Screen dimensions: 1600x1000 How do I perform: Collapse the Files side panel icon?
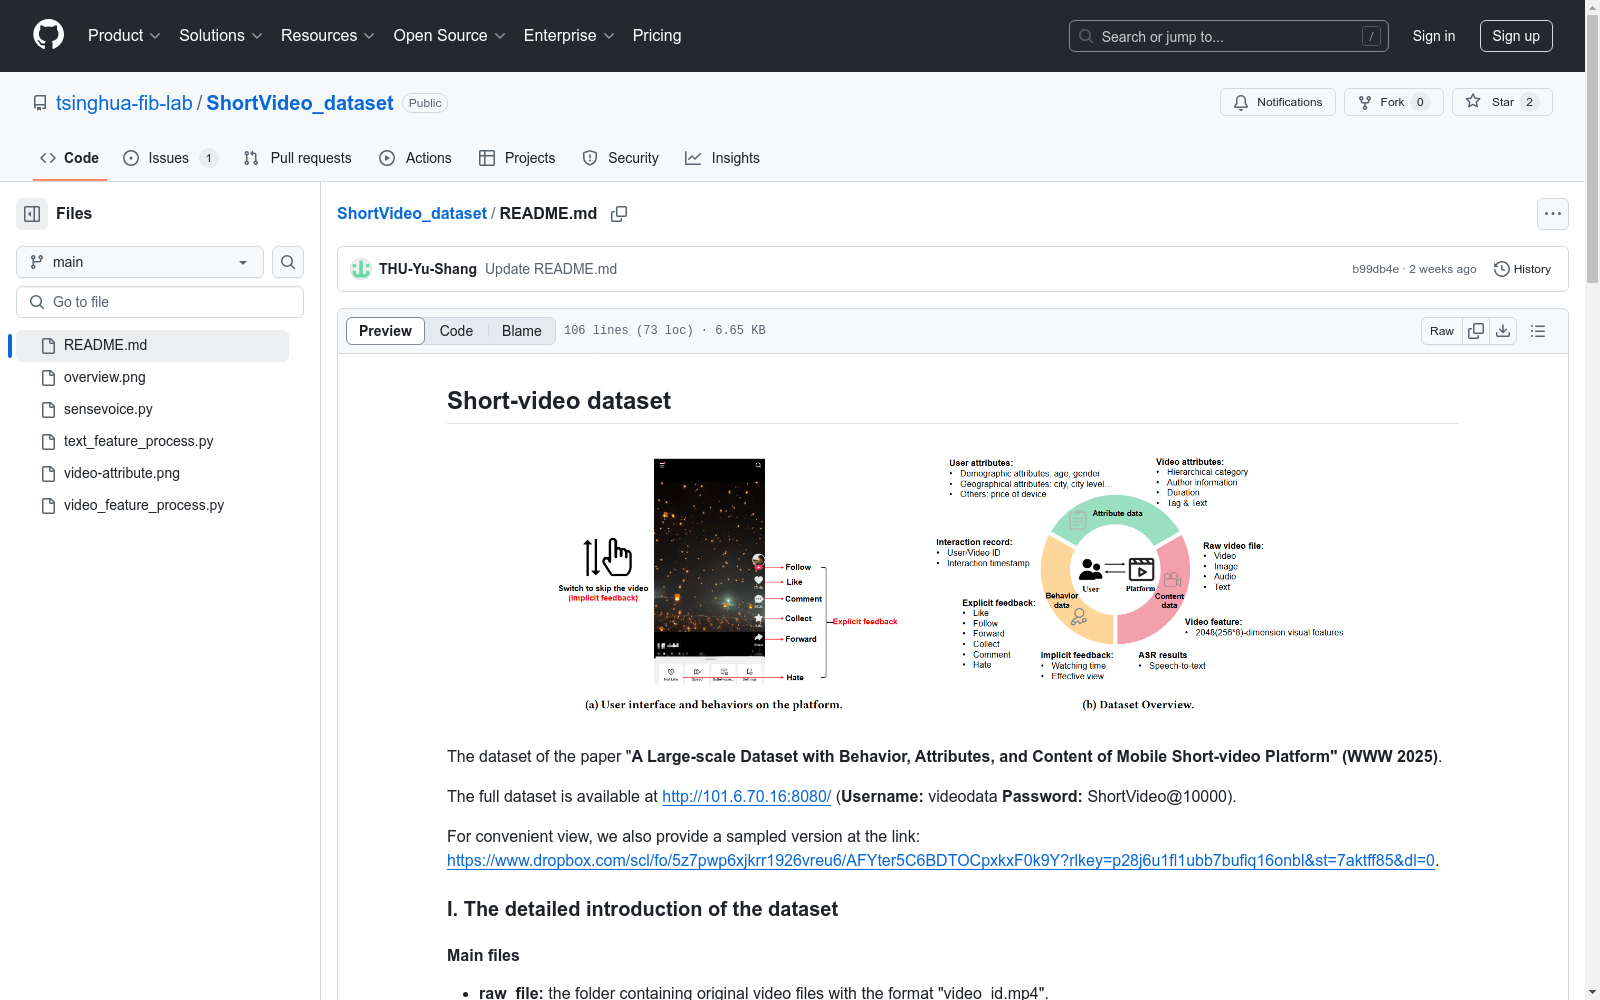(32, 214)
